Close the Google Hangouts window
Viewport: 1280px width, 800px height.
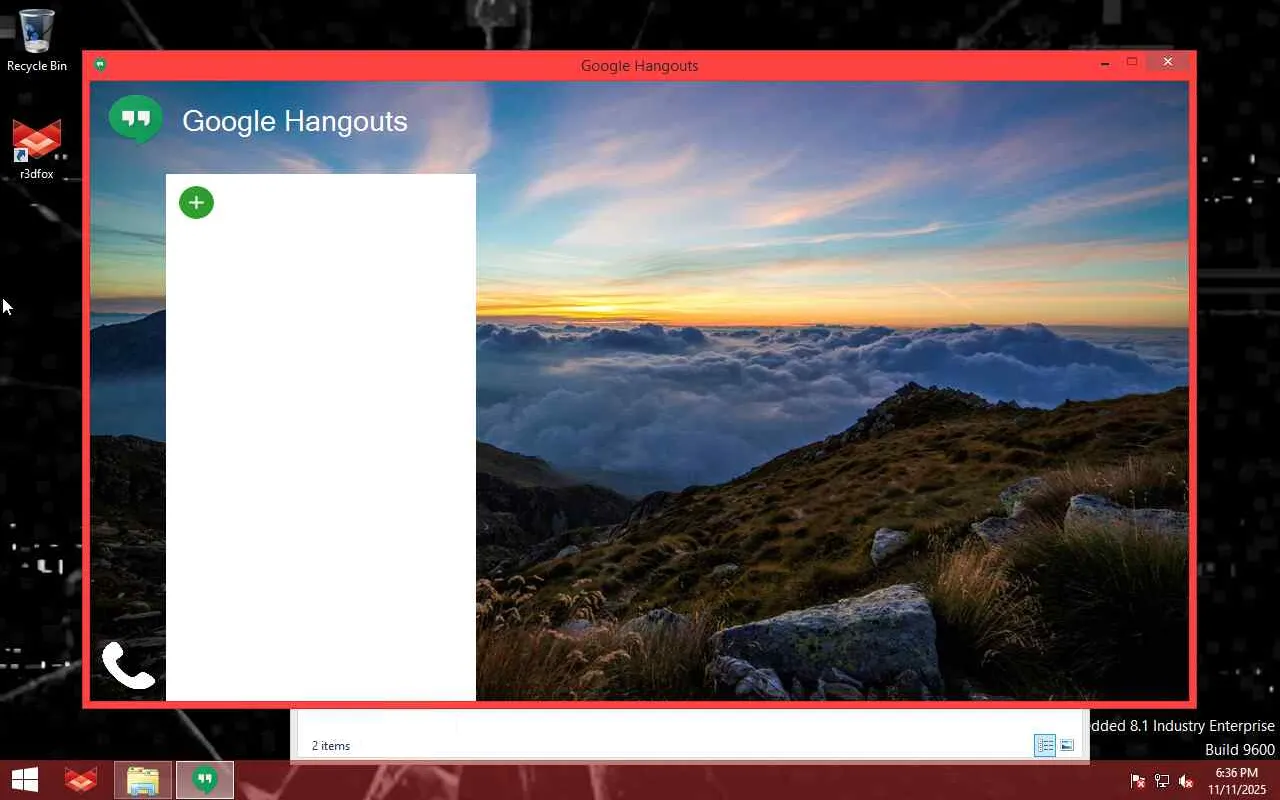[x=1167, y=62]
